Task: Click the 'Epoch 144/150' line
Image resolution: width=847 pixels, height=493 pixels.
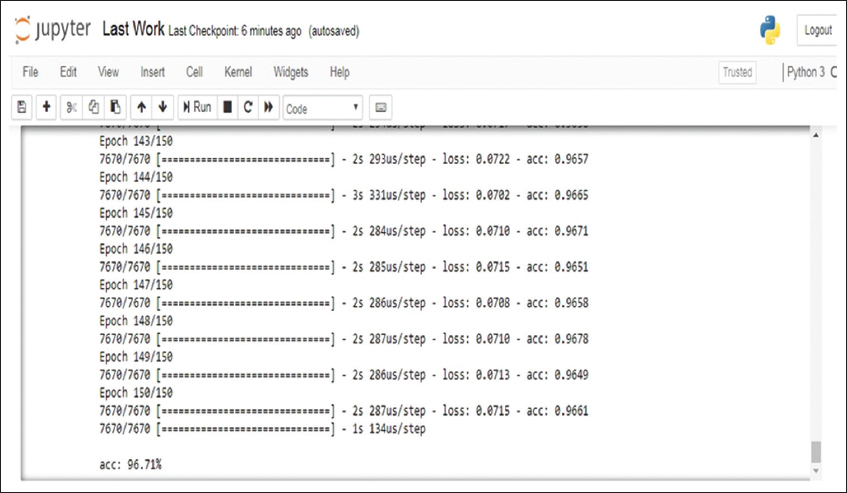Action: click(x=136, y=177)
